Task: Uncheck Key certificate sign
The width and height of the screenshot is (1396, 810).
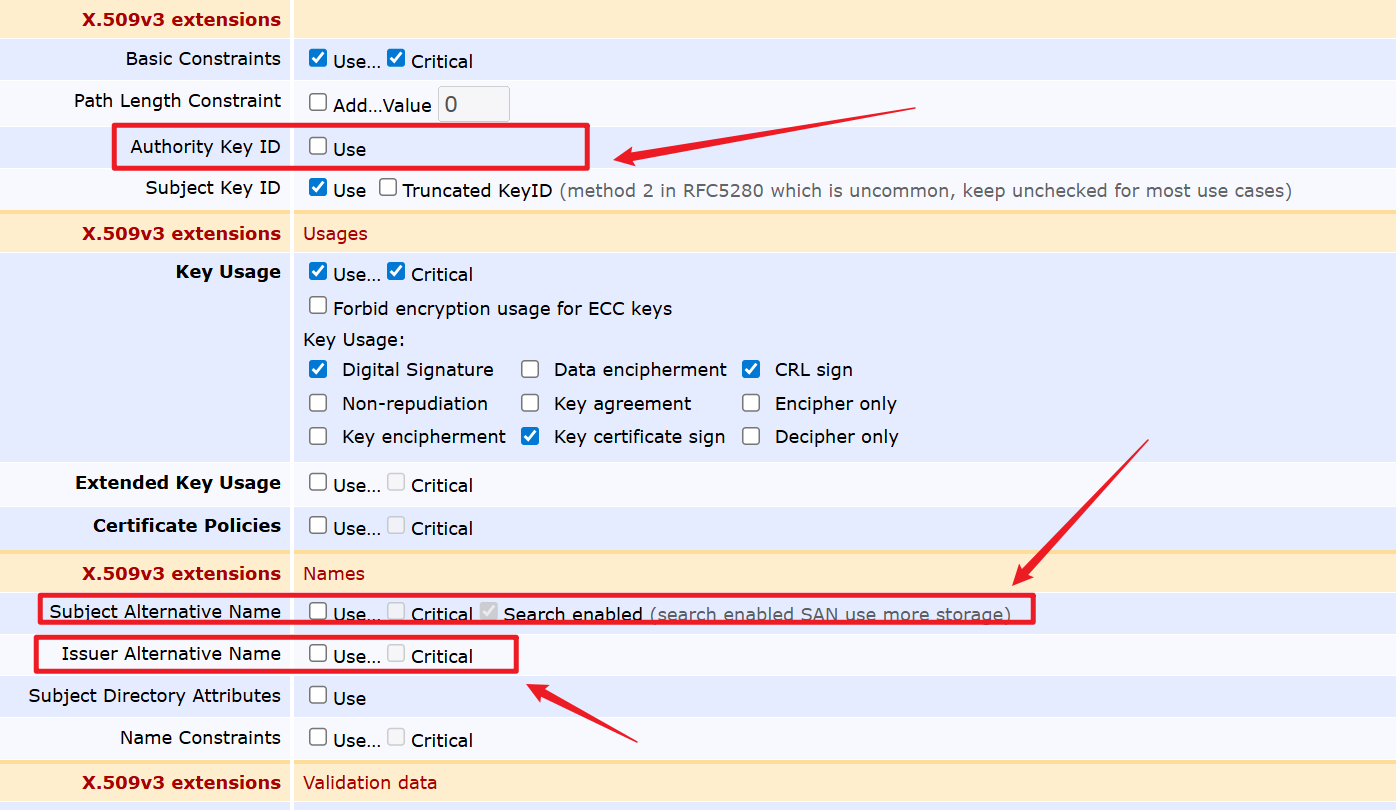Action: pyautogui.click(x=530, y=436)
